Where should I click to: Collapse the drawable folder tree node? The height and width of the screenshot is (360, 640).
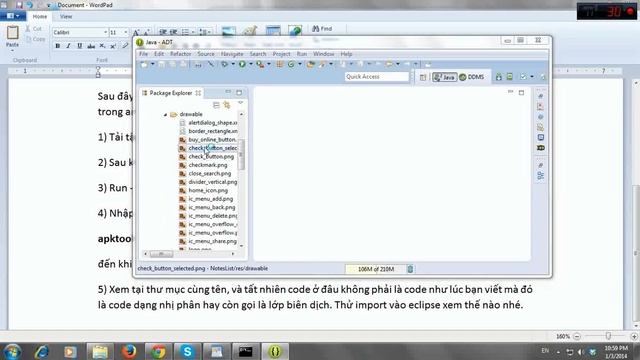click(165, 115)
